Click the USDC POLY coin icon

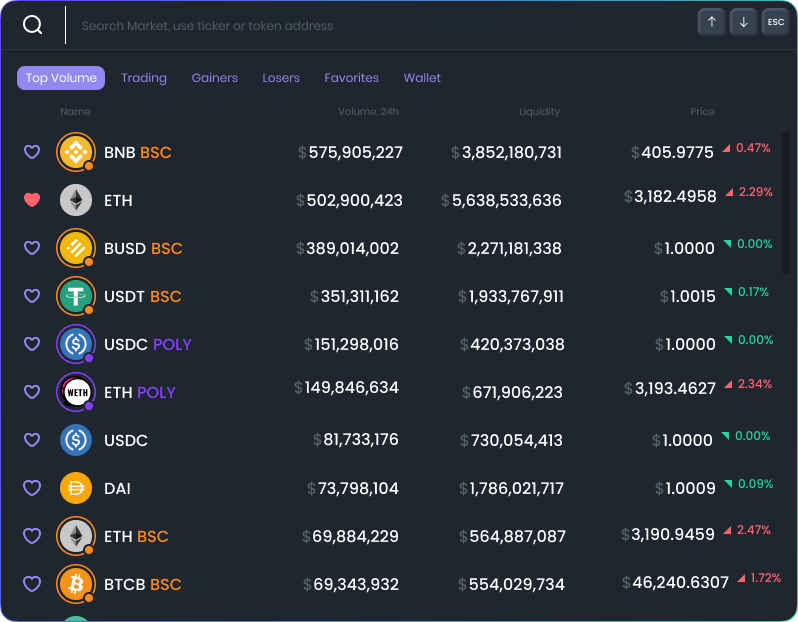(75, 344)
